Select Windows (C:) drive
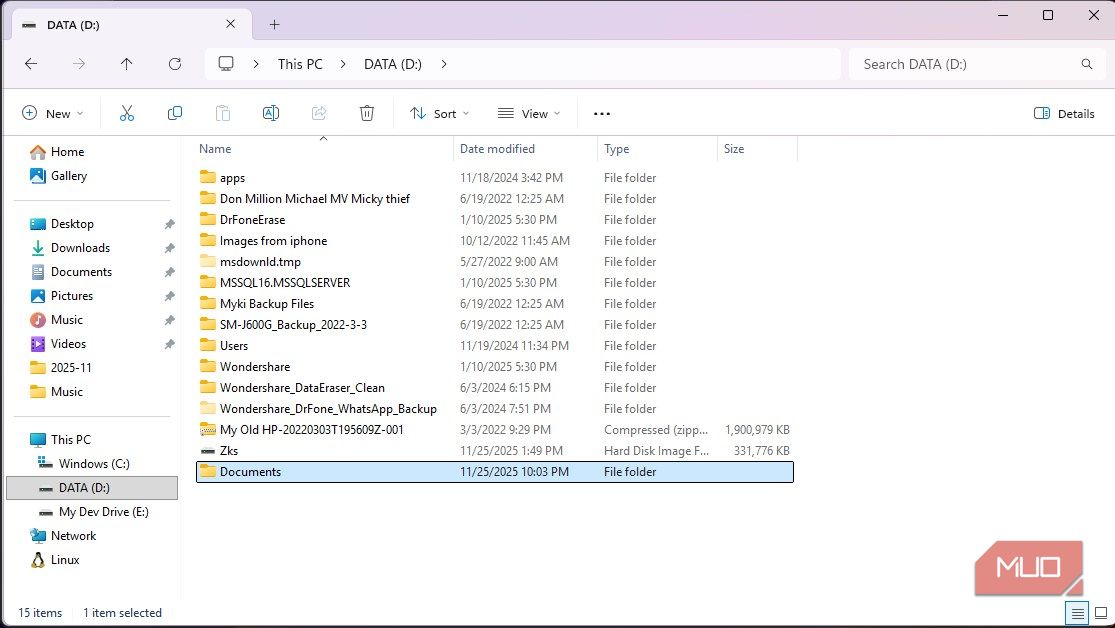1115x628 pixels. pos(92,464)
